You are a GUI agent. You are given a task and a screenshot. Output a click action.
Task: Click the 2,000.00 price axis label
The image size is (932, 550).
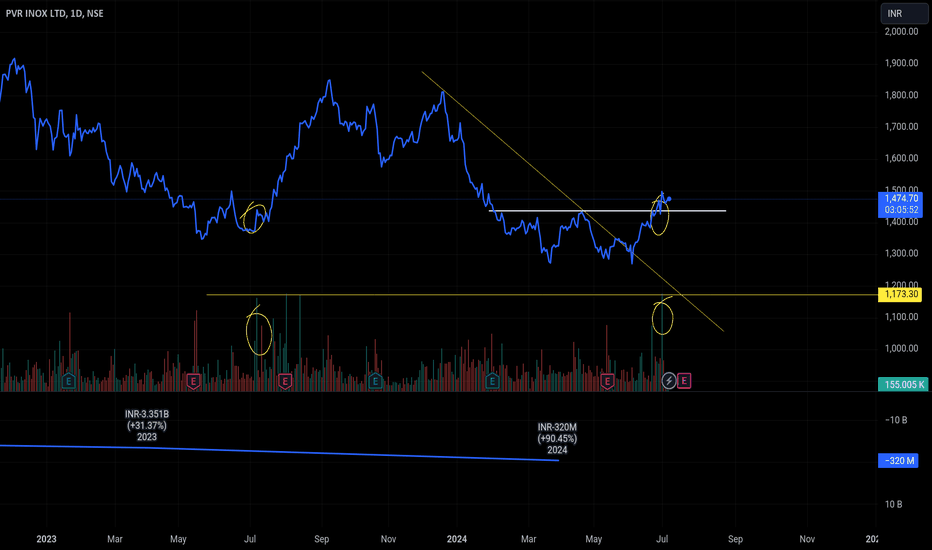click(901, 32)
